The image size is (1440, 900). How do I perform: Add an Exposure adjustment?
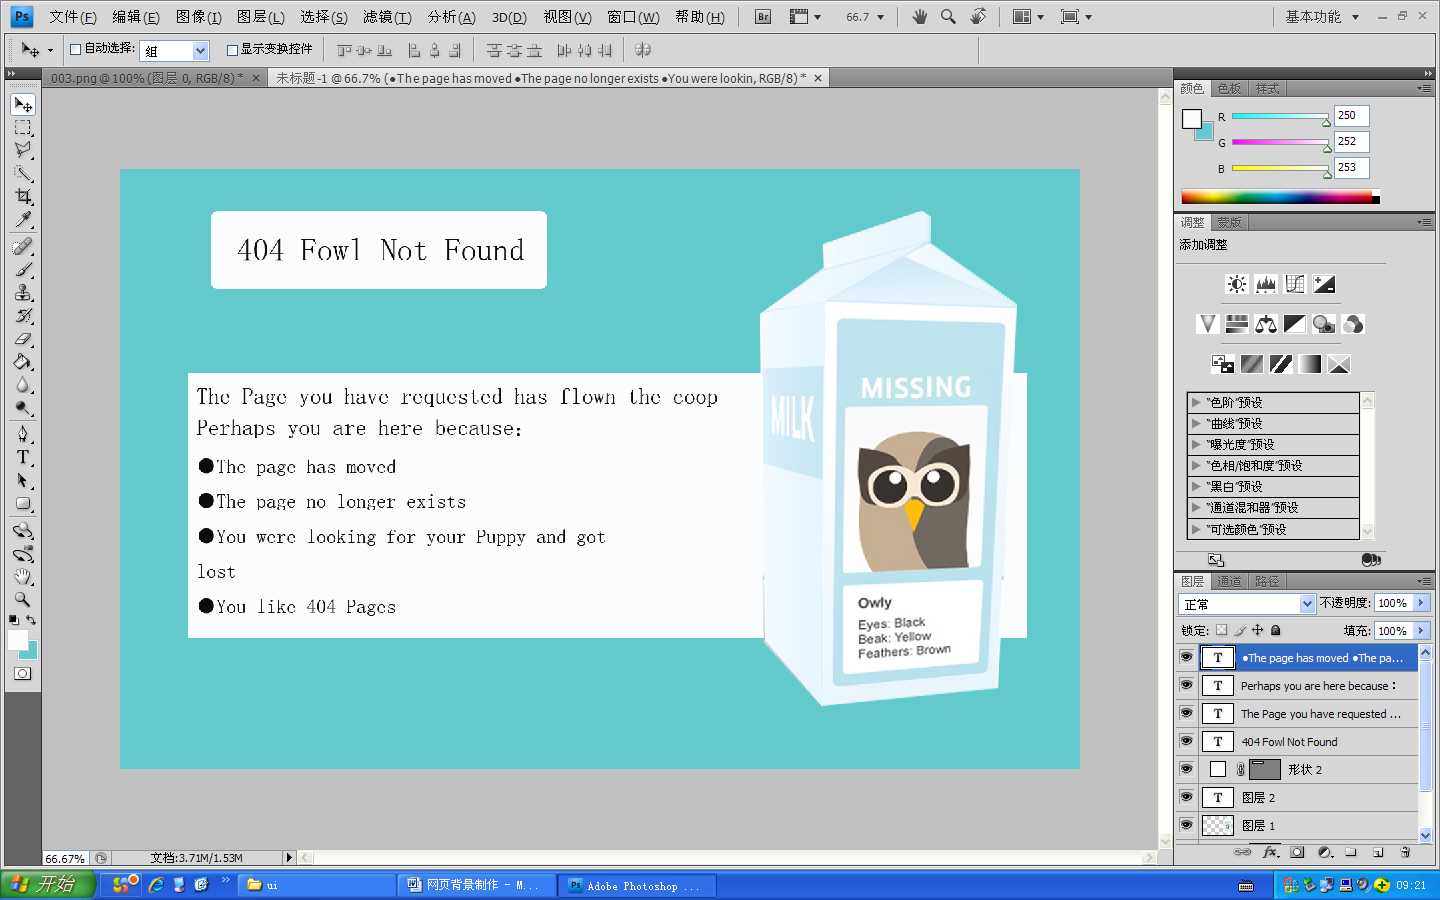1324,284
